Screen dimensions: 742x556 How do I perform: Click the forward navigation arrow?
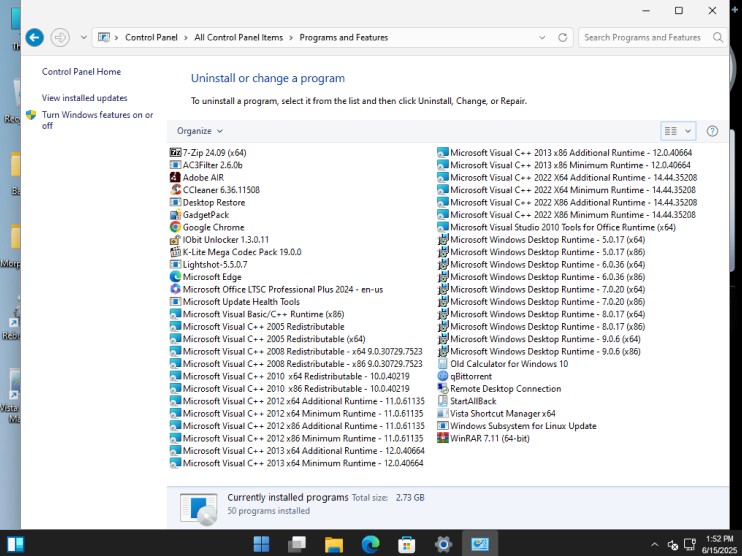(x=60, y=37)
